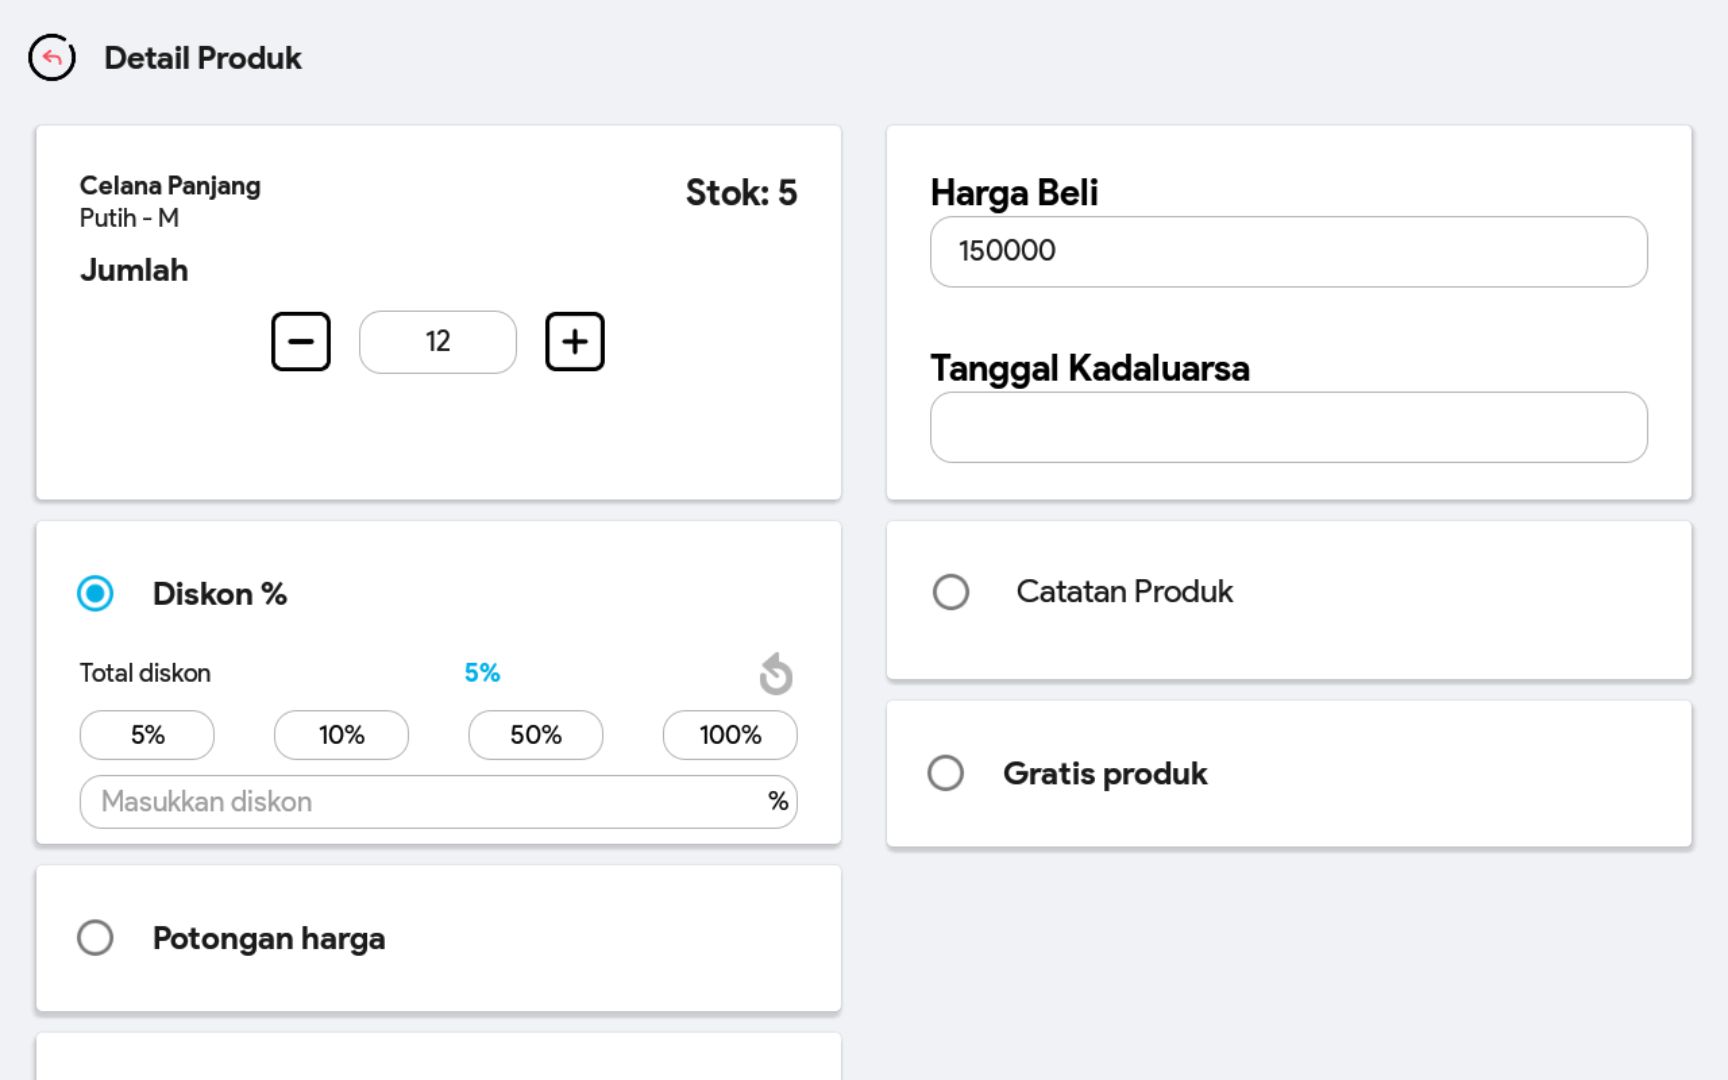Viewport: 1728px width, 1080px height.
Task: Click the Stok: 5 label
Action: click(x=741, y=193)
